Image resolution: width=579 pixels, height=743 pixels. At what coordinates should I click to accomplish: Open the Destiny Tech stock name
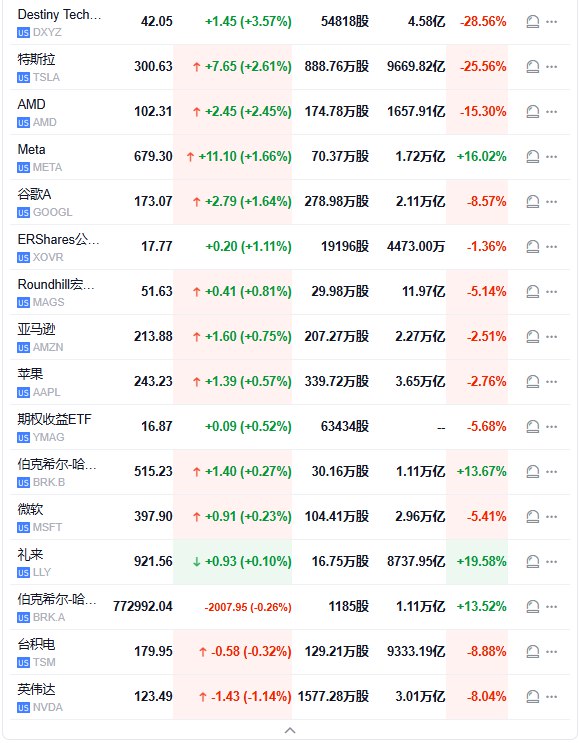coord(59,15)
